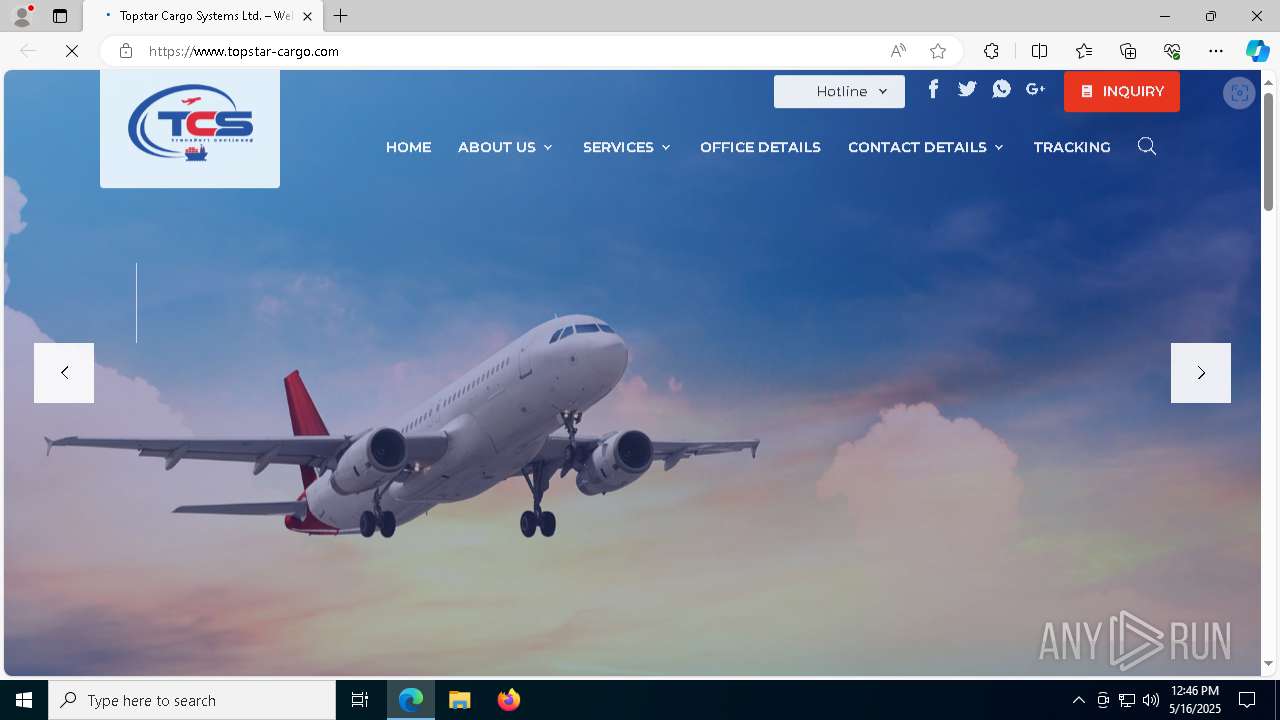The width and height of the screenshot is (1280, 720).
Task: Expand the SERVICES chevron
Action: 666,148
